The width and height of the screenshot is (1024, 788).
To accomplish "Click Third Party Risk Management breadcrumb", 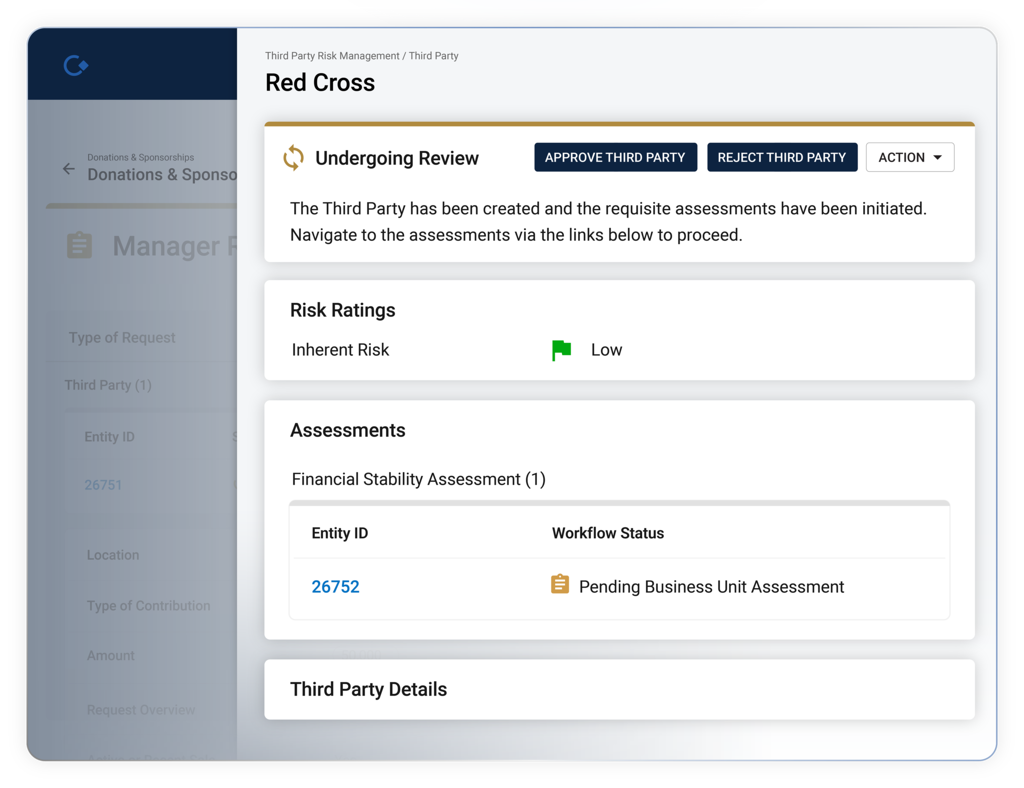I will 332,56.
